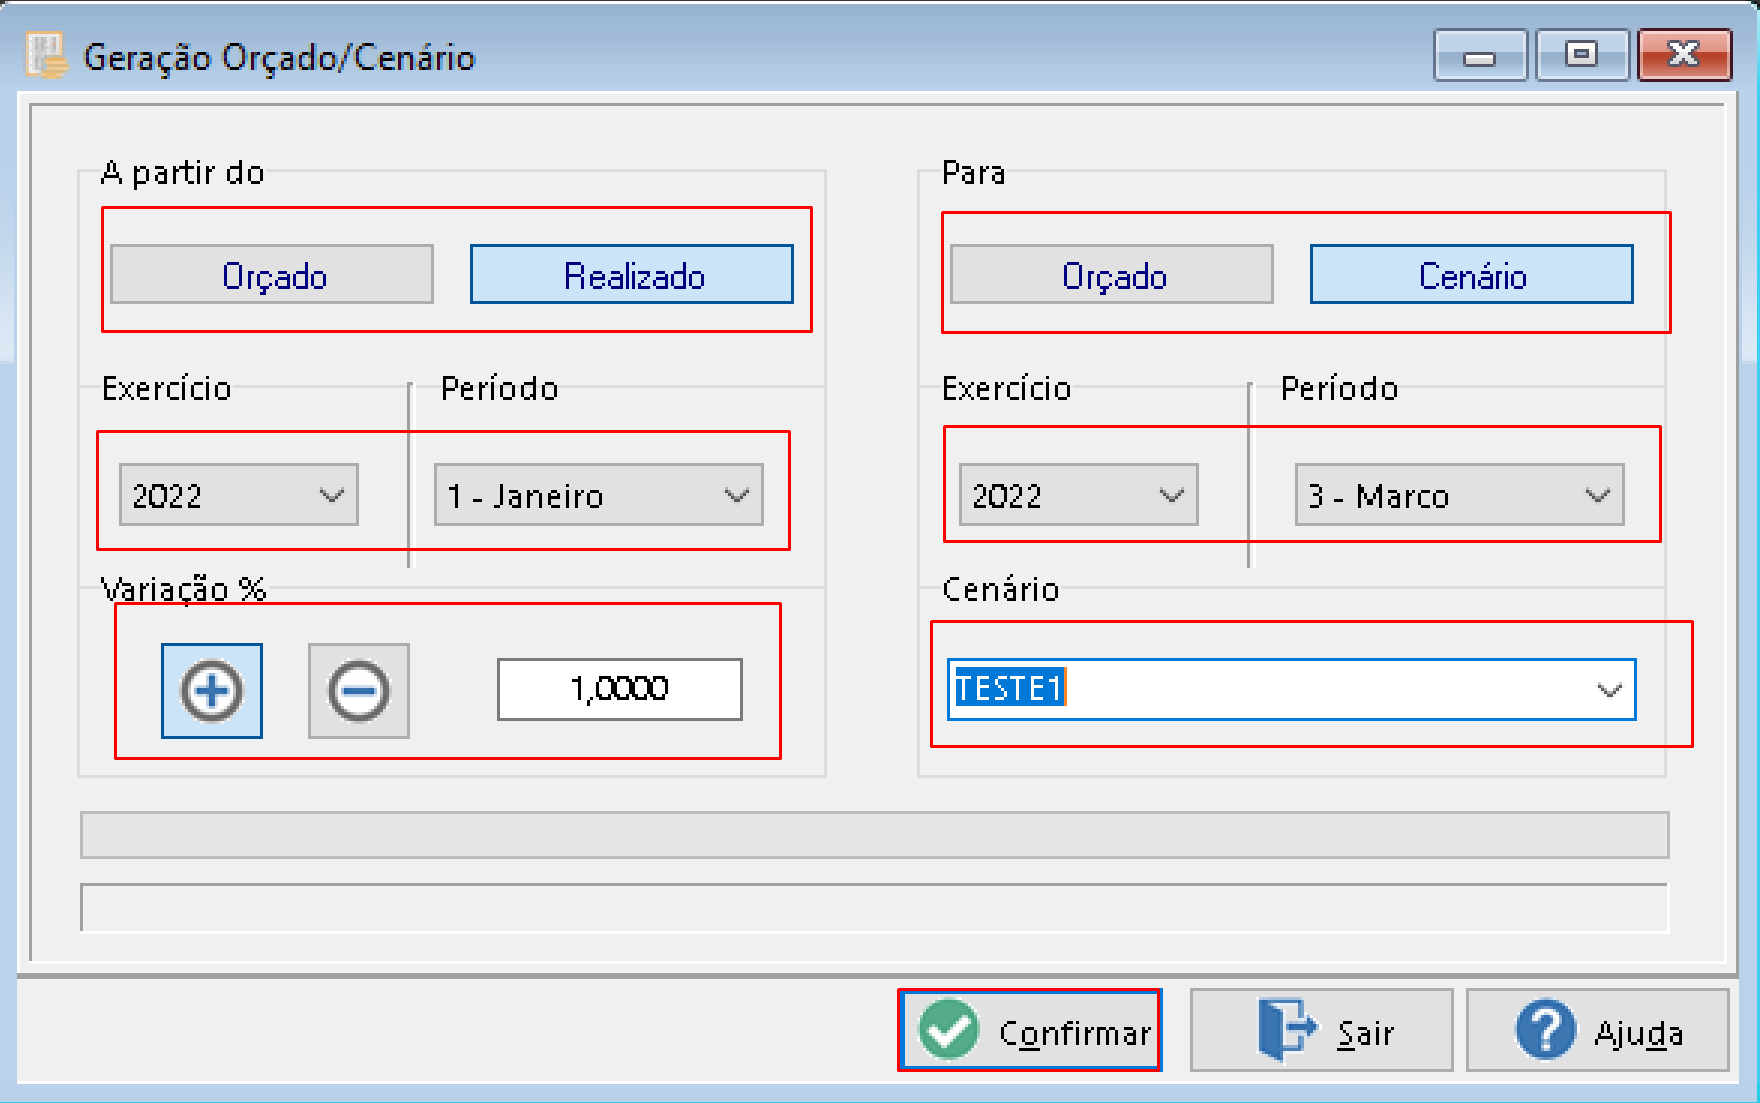Open the 3 - Marco period dropdown
Image resolution: width=1760 pixels, height=1103 pixels.
[1460, 495]
